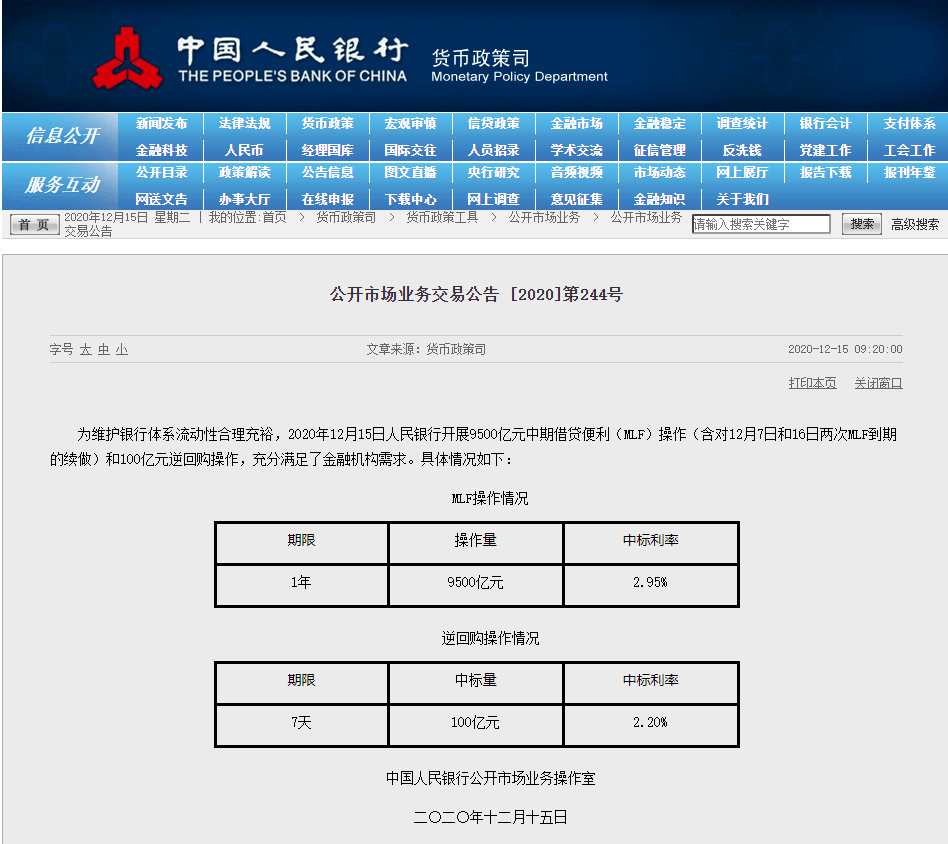948x844 pixels.
Task: Click the announcement title [2020]第244号
Action: point(476,294)
